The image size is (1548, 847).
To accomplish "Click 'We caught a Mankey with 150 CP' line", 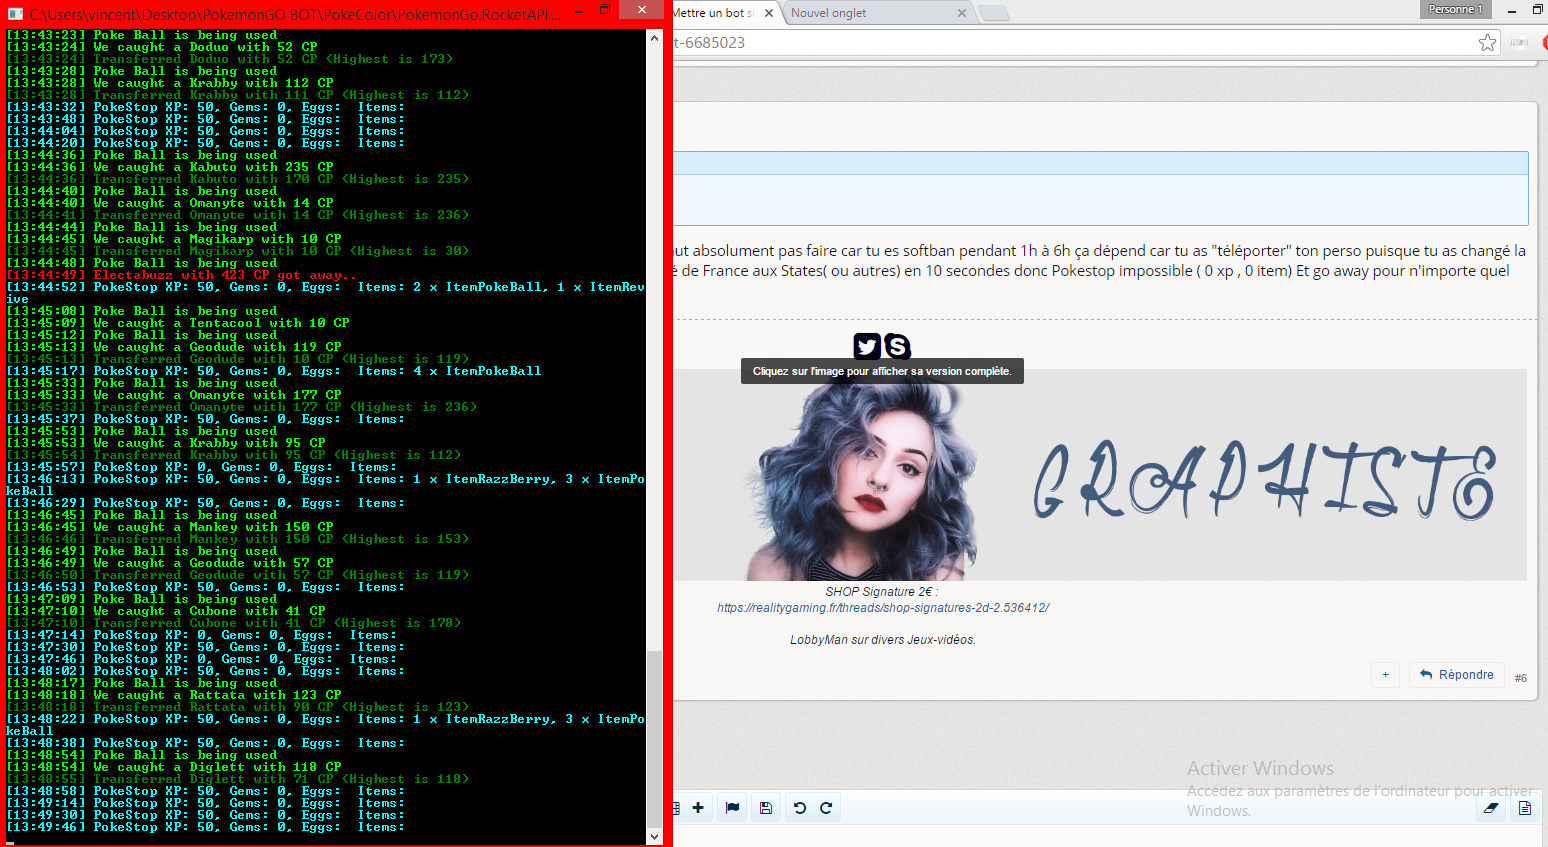I will pos(170,527).
